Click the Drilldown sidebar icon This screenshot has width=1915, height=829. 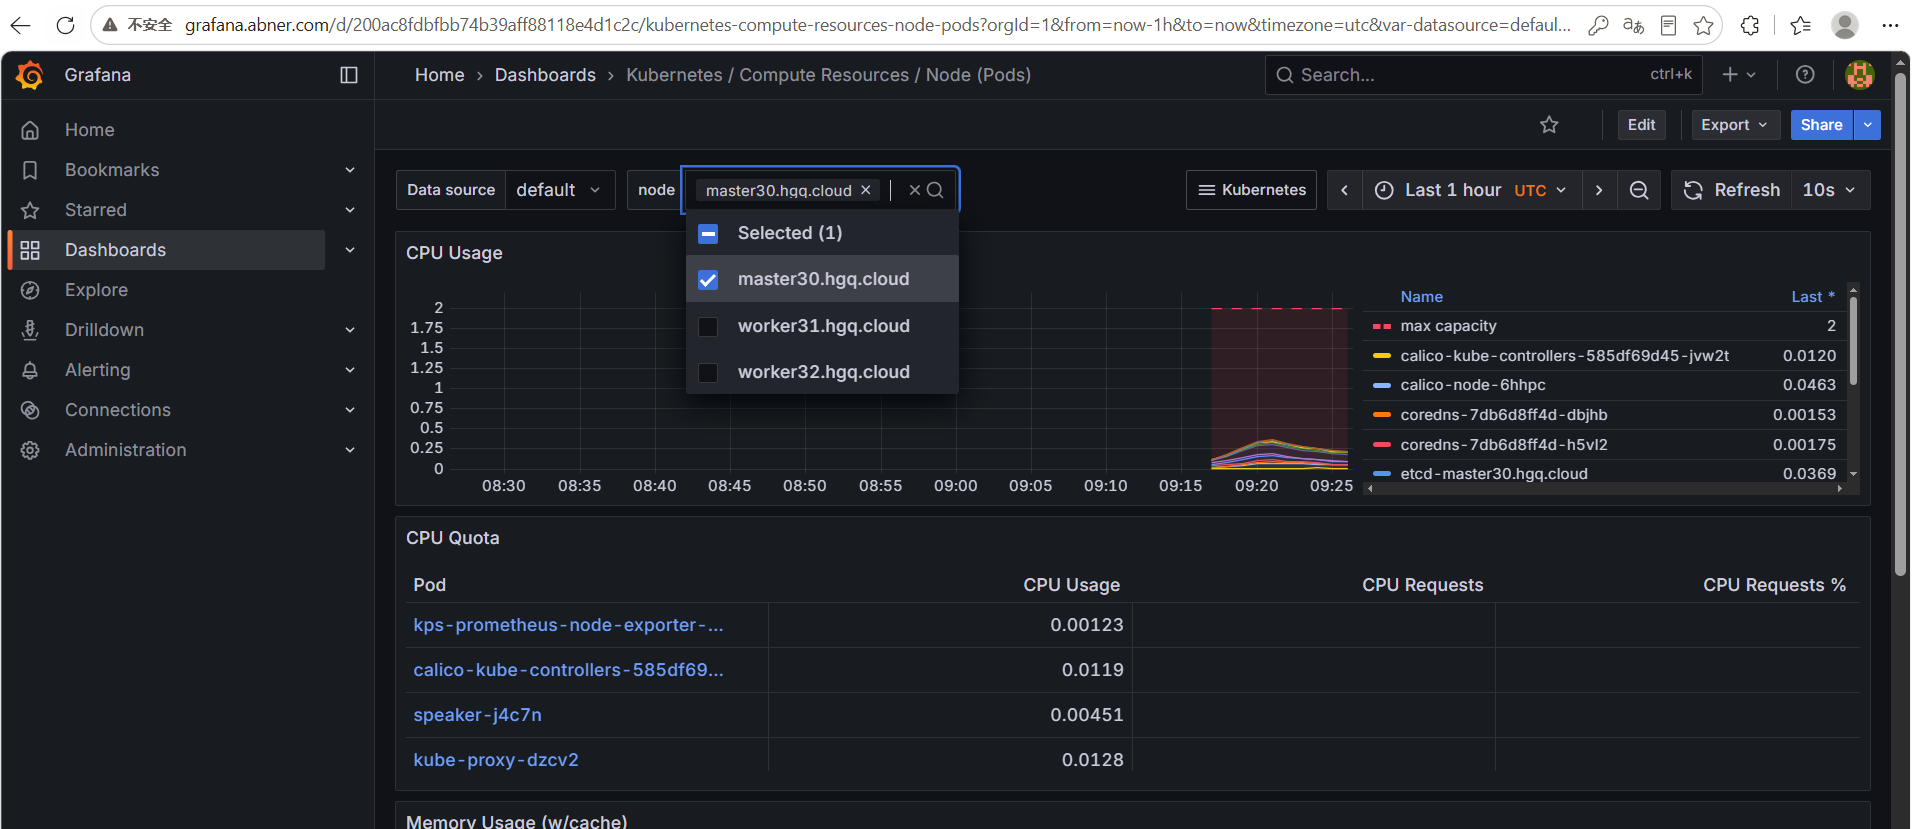click(30, 330)
